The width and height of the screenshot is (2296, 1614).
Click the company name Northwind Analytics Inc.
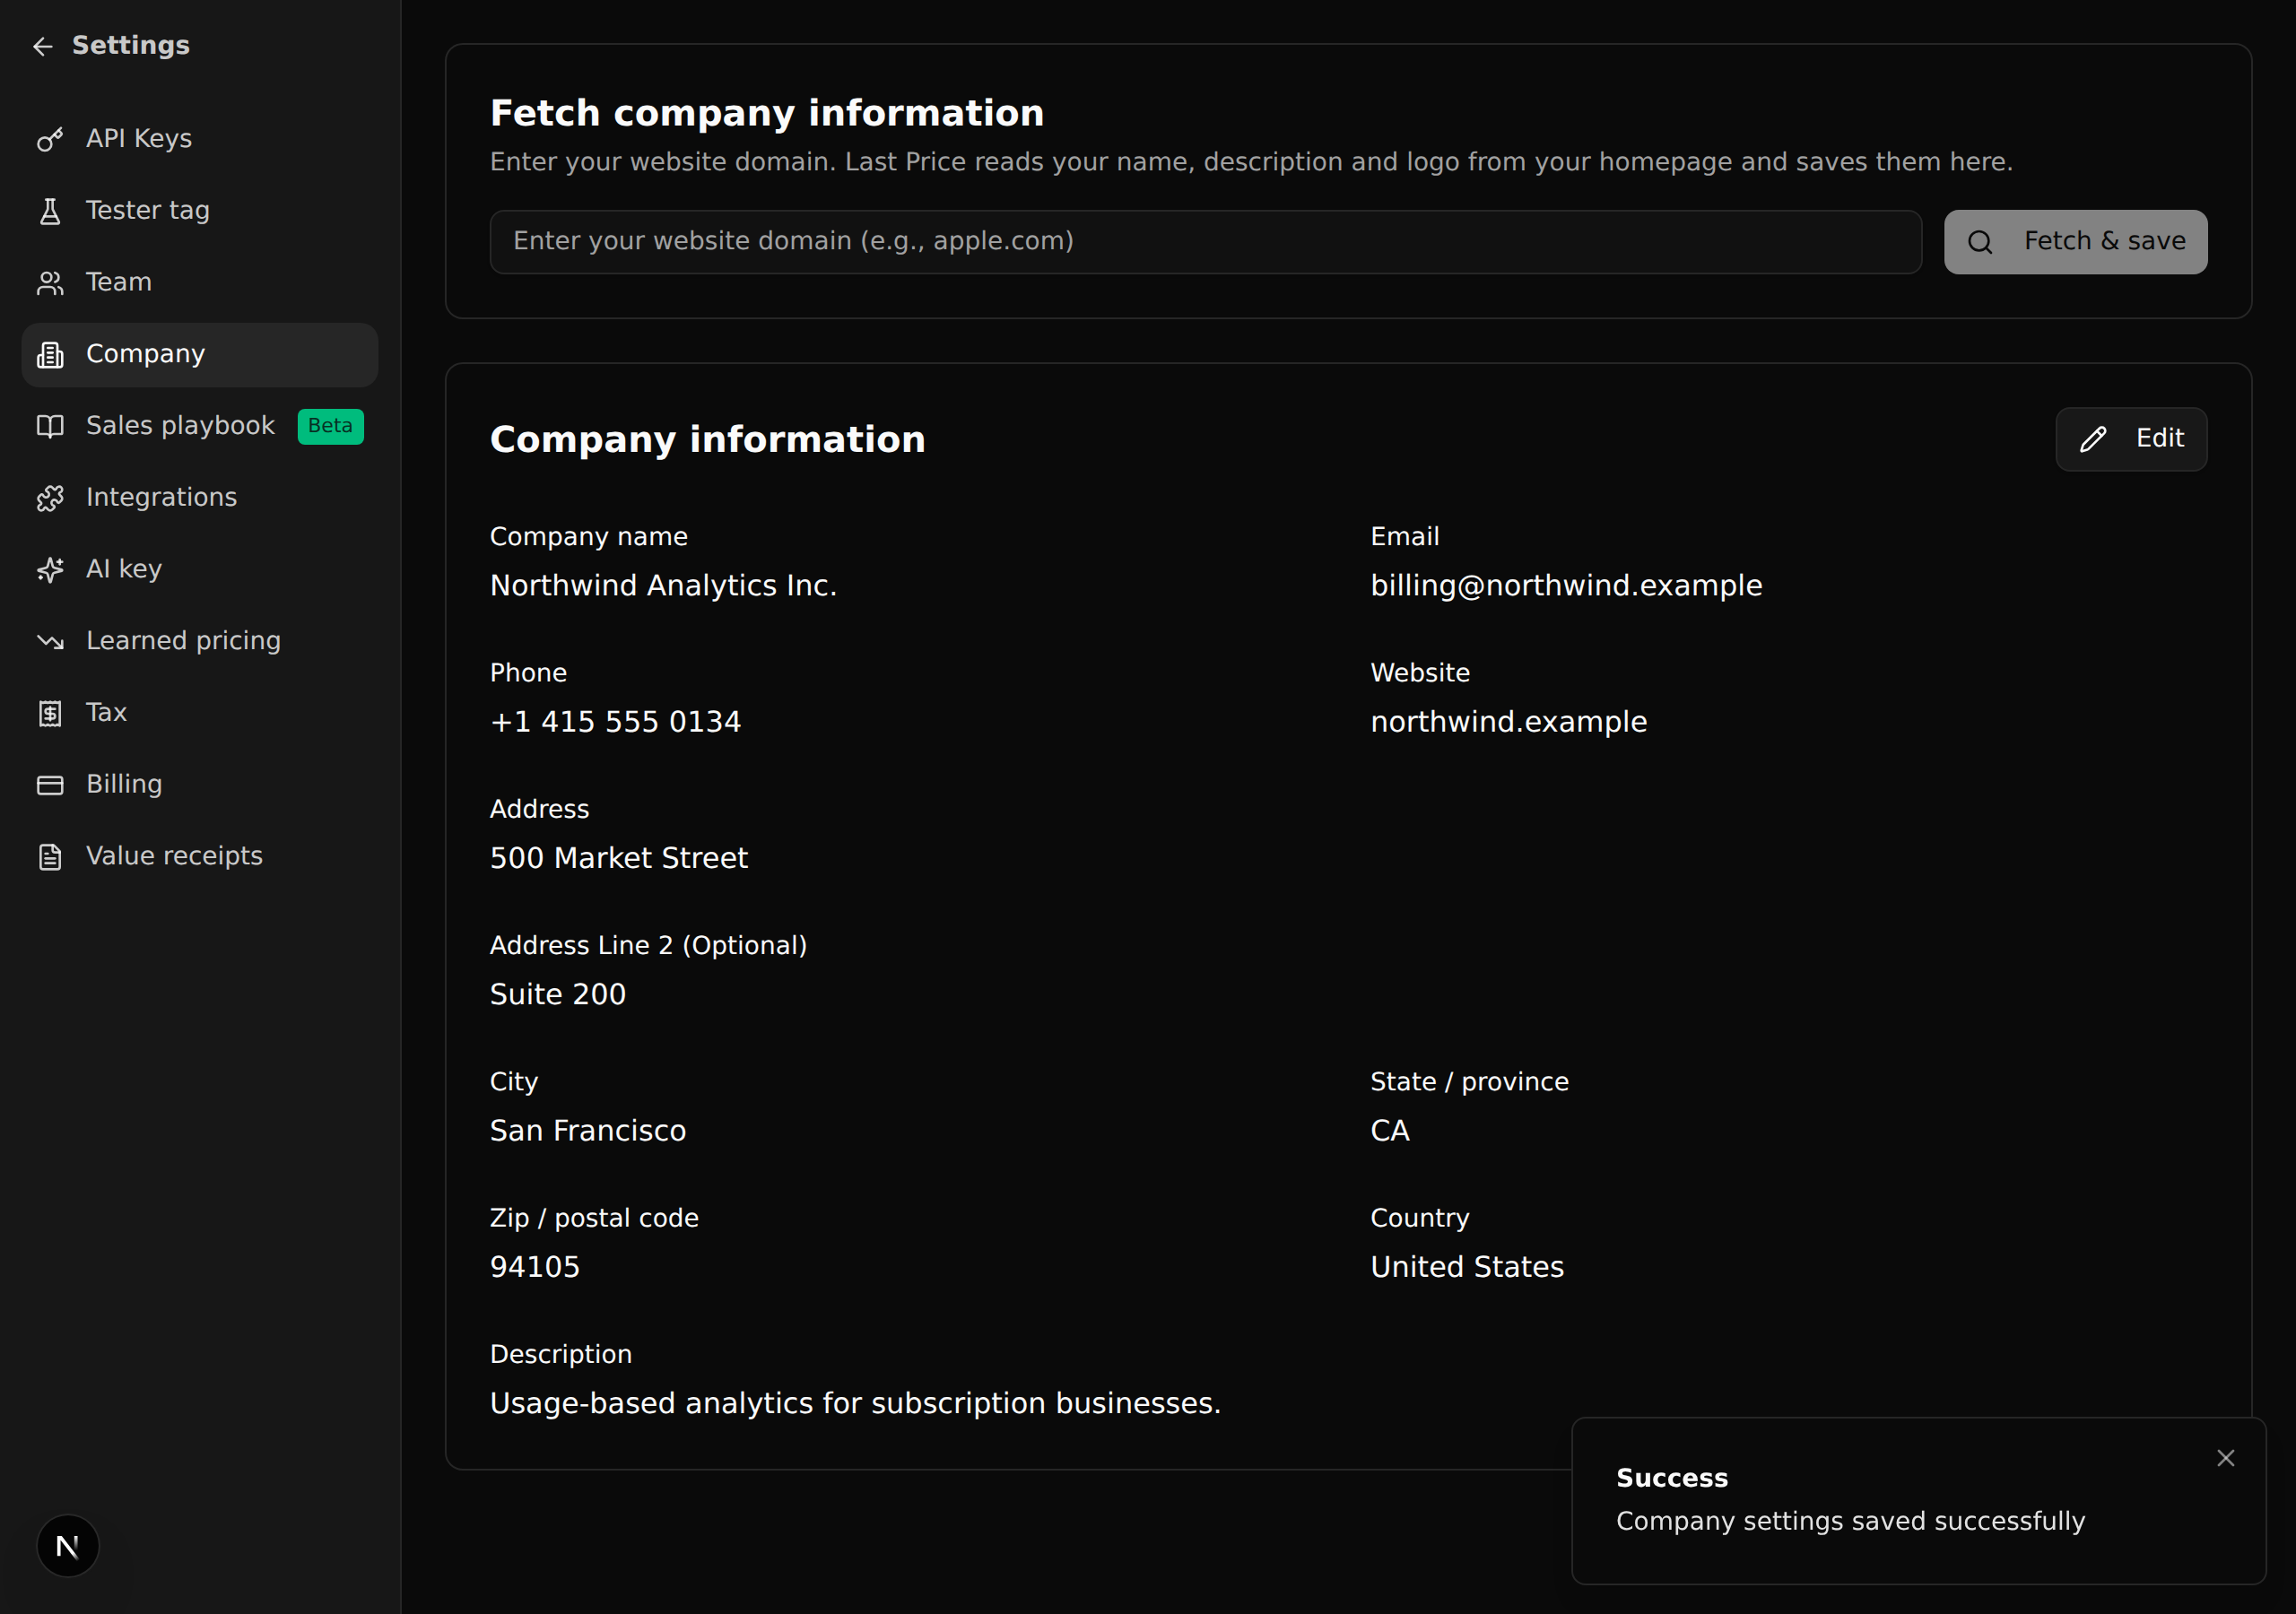click(x=663, y=586)
